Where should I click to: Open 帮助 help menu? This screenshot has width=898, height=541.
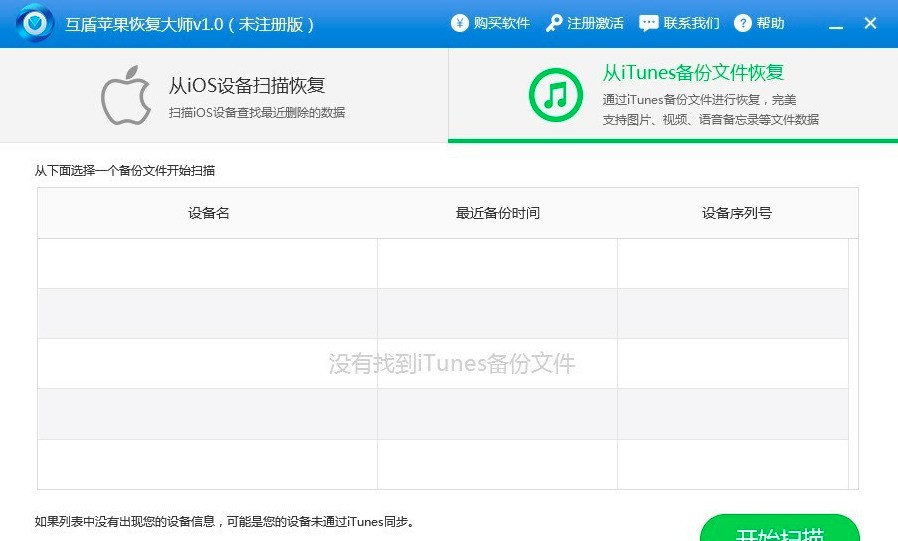point(770,23)
